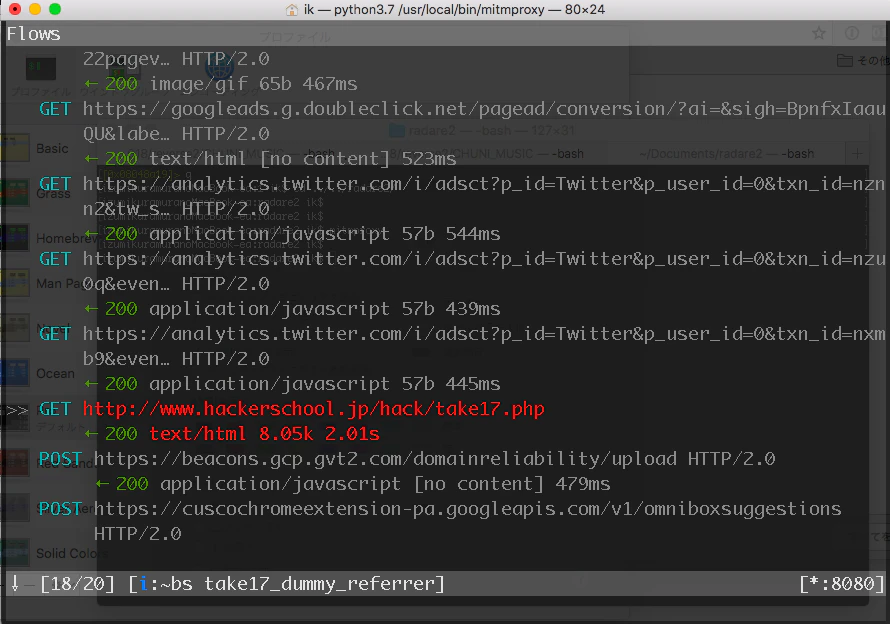Click the home folder icon in the title bar
The image size is (890, 624).
292,10
